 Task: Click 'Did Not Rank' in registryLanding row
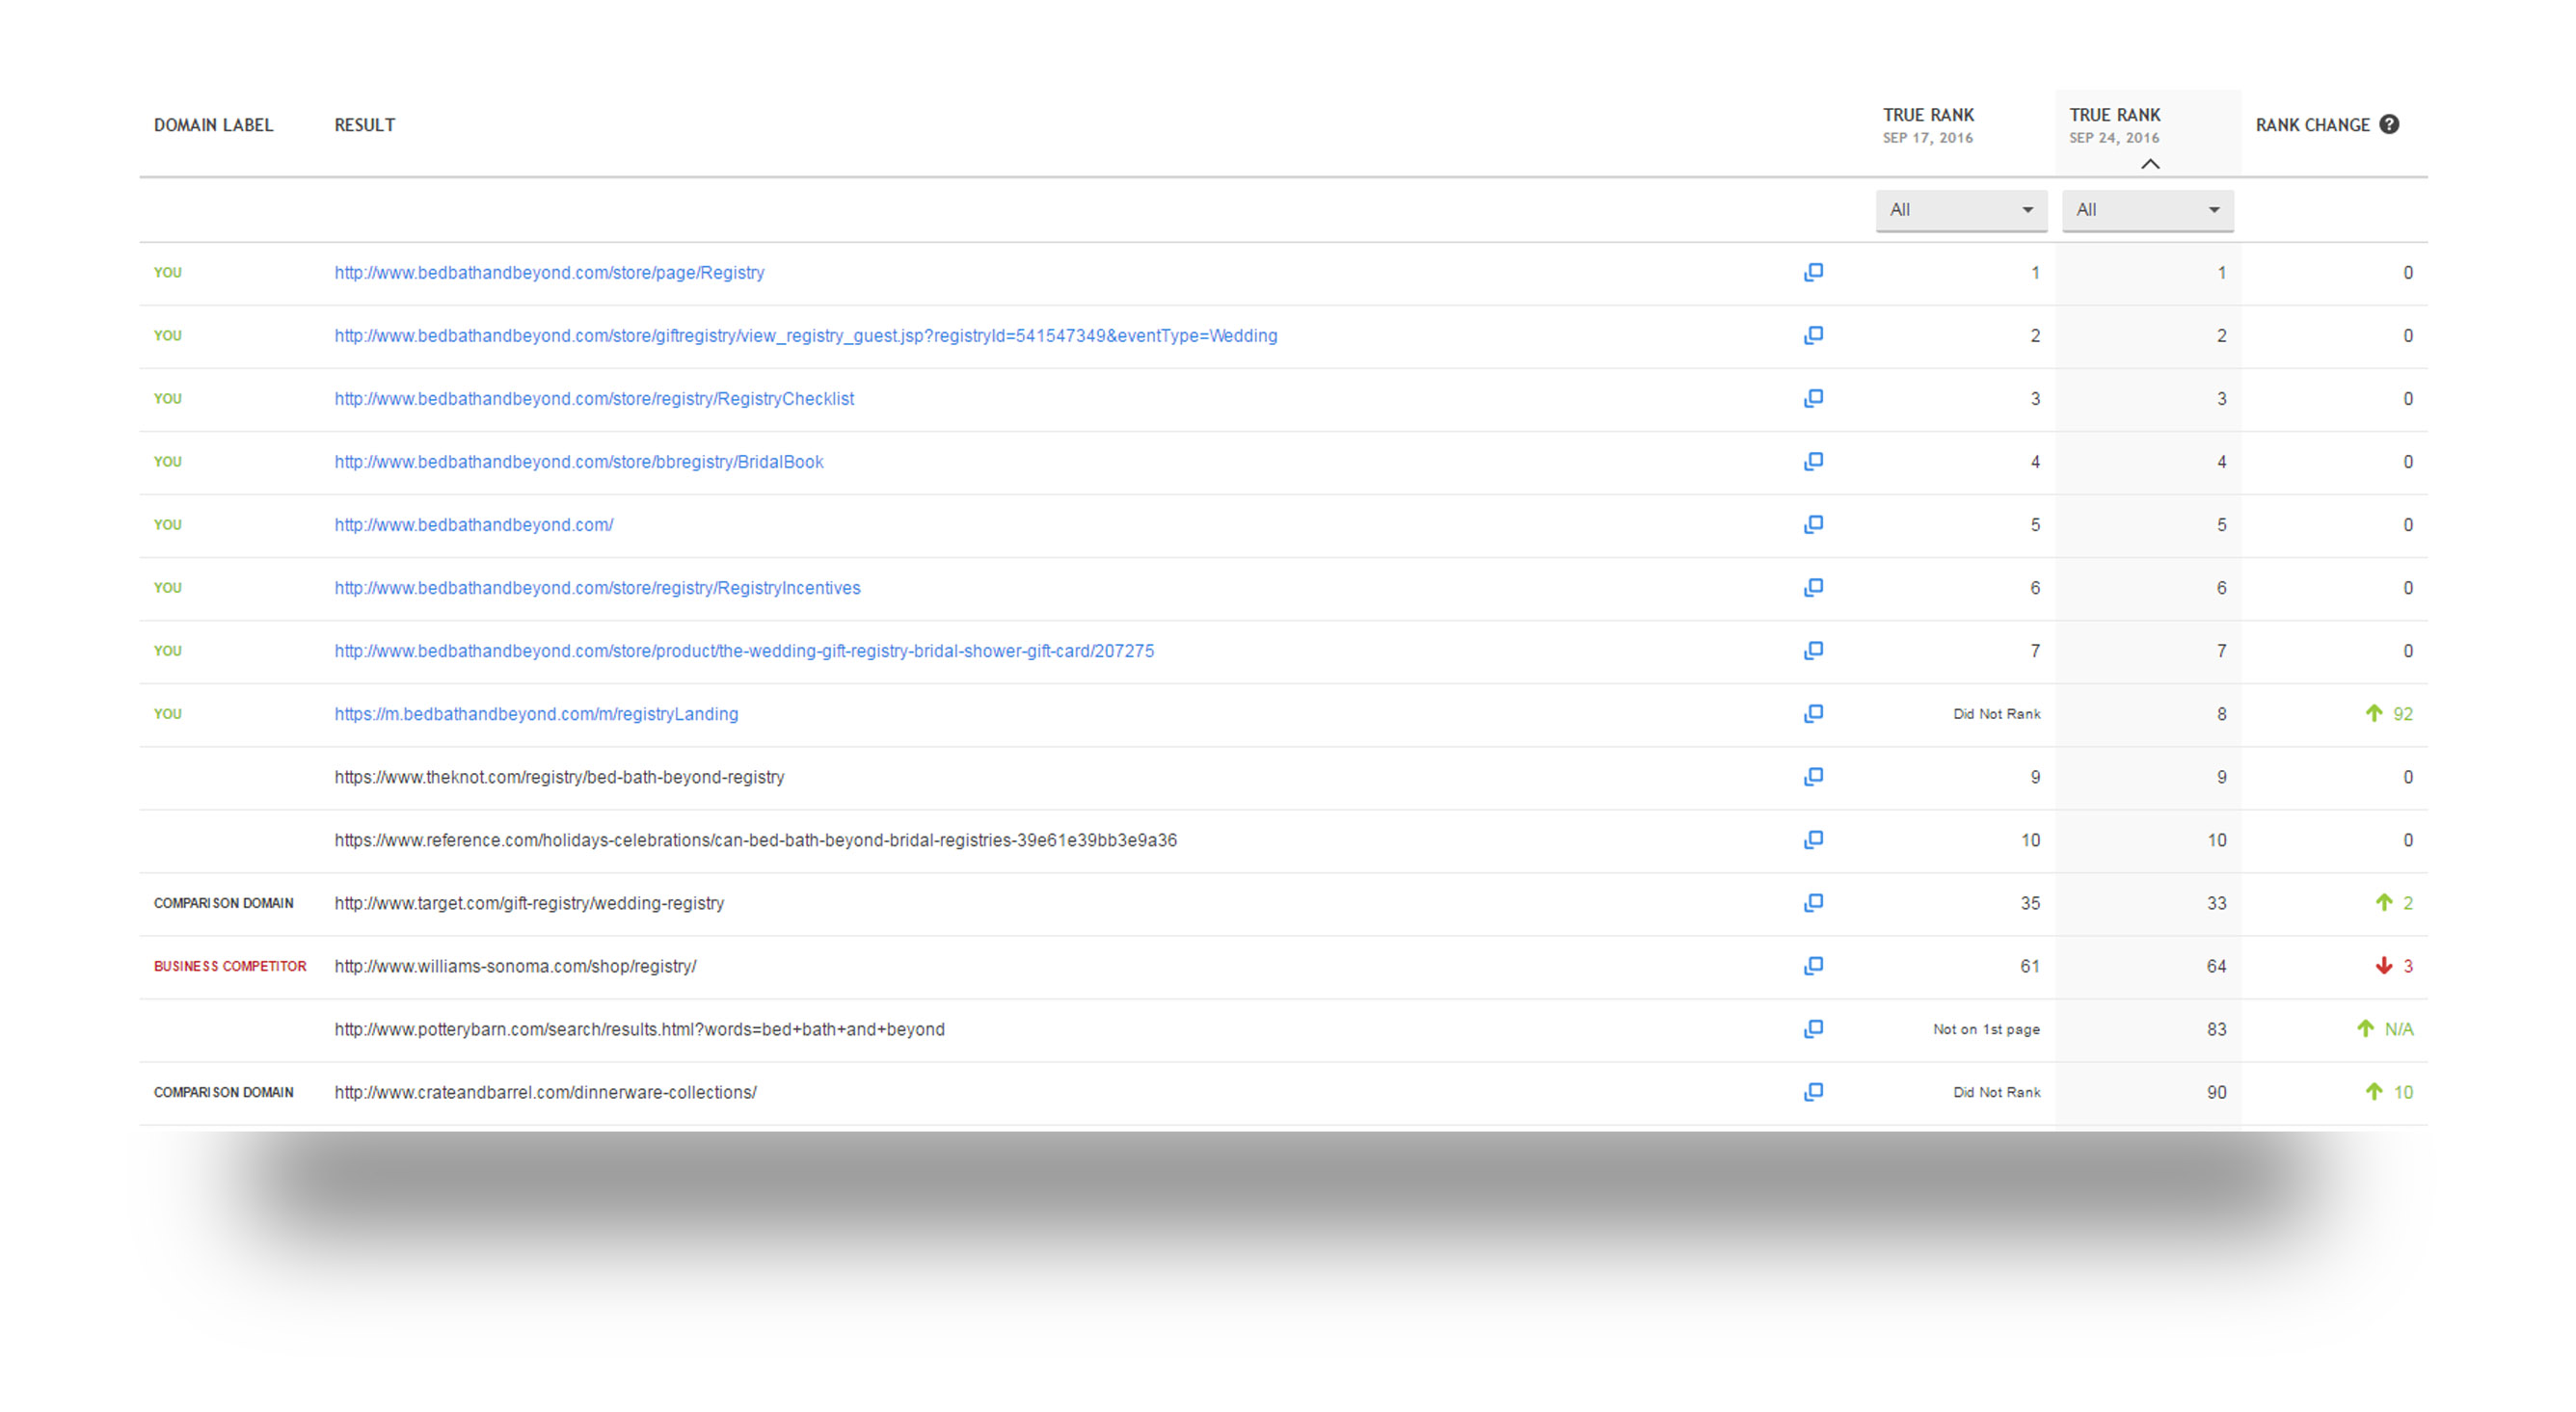(1996, 714)
